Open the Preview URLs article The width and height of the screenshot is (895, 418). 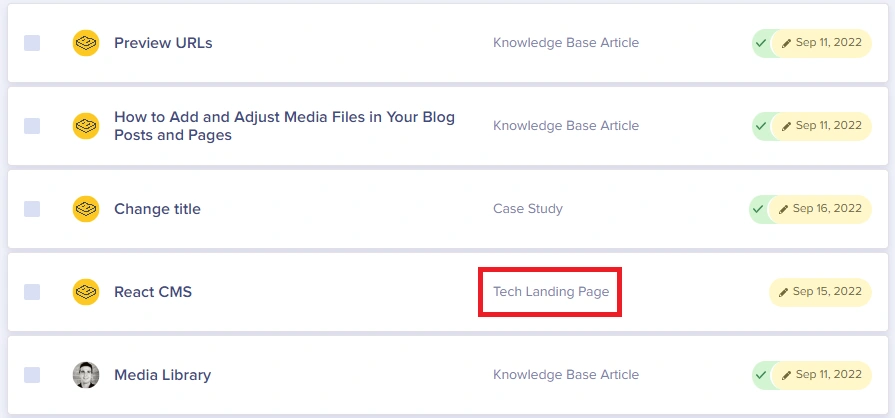163,43
